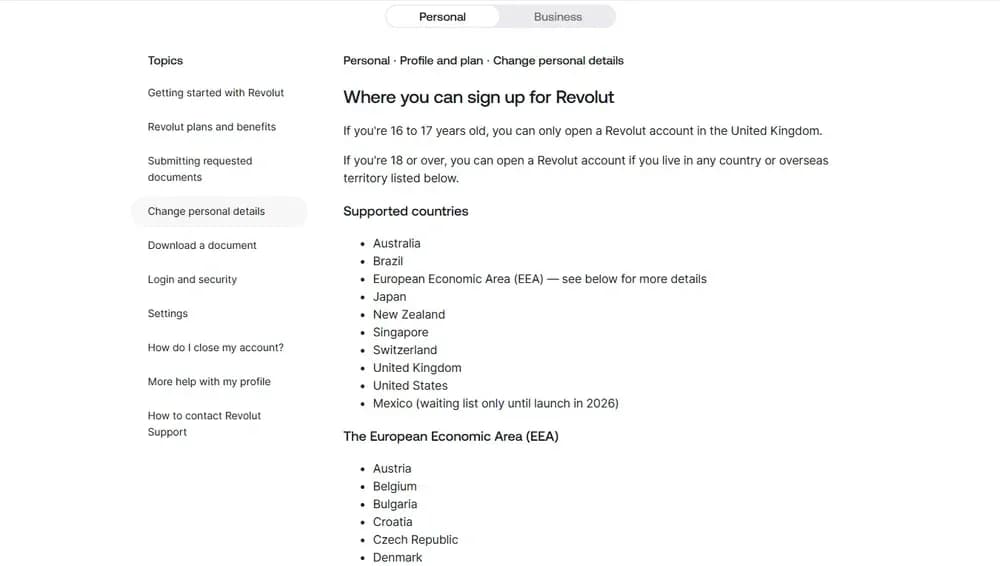Click Change personal details breadcrumb
This screenshot has height=566, width=1000.
558,61
